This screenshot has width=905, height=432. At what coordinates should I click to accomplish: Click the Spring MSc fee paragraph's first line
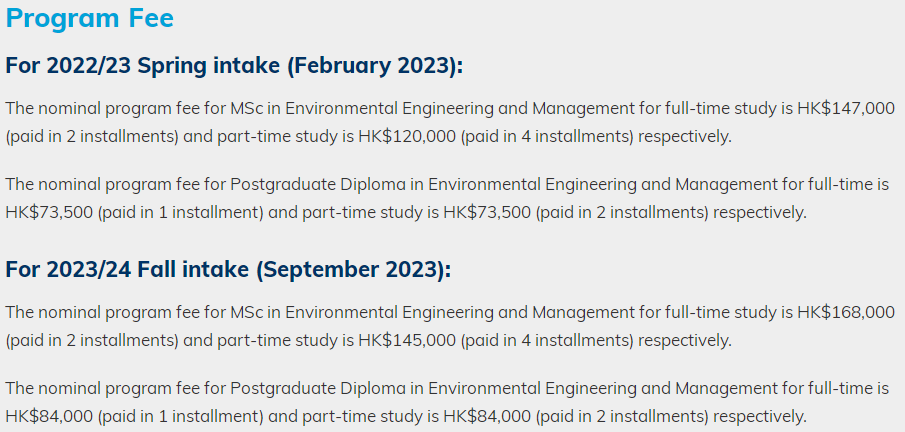point(450,108)
